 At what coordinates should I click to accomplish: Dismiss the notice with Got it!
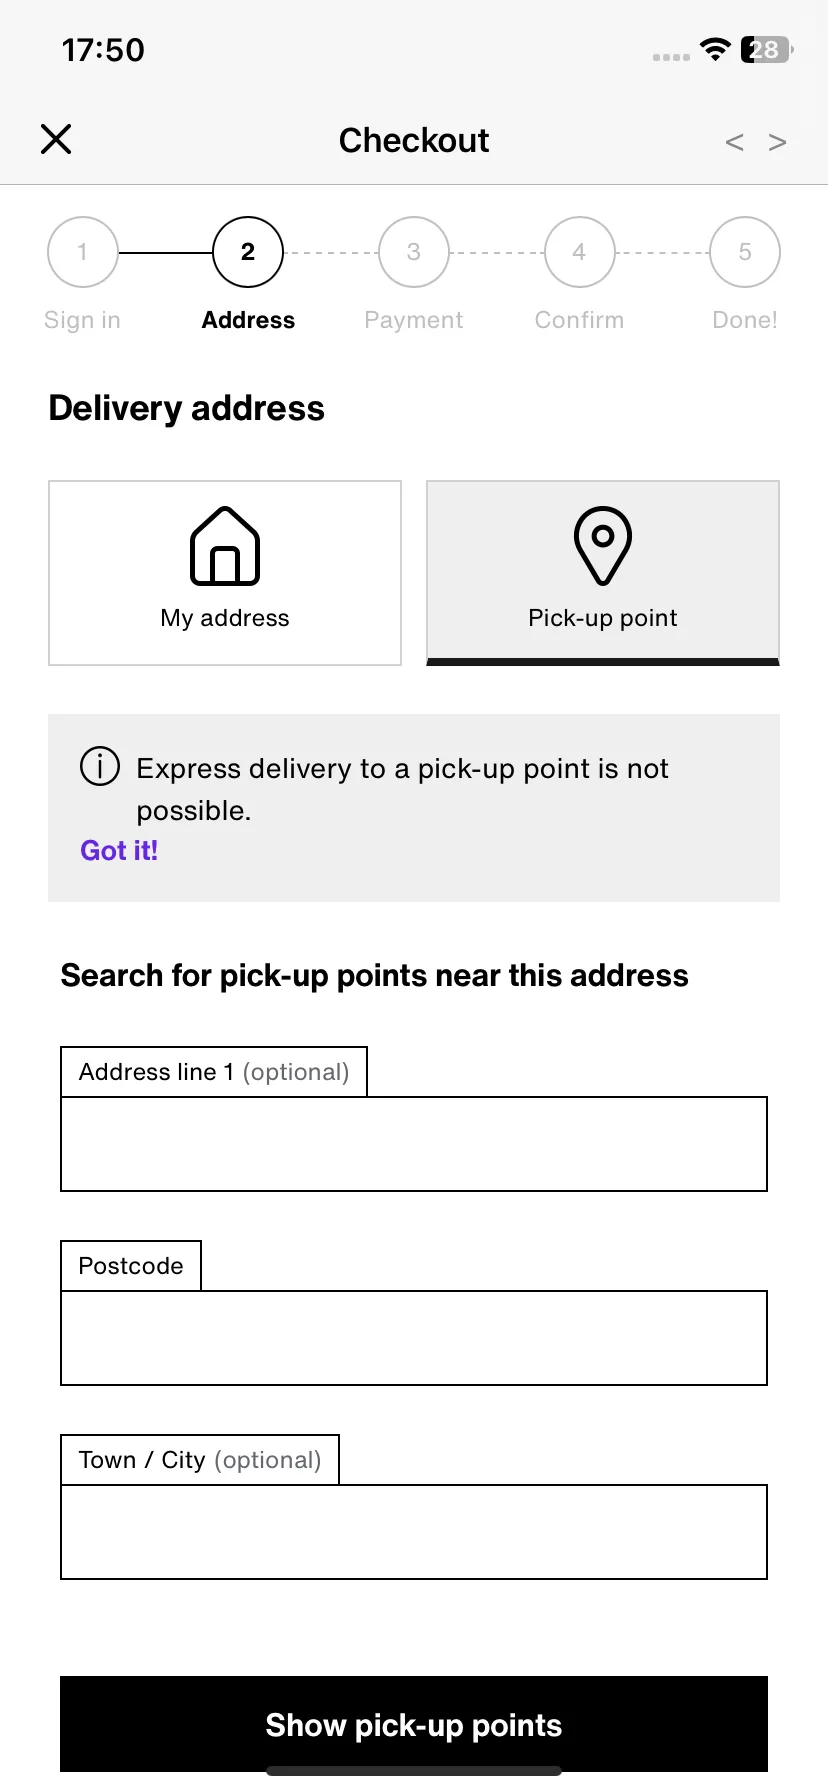click(119, 851)
